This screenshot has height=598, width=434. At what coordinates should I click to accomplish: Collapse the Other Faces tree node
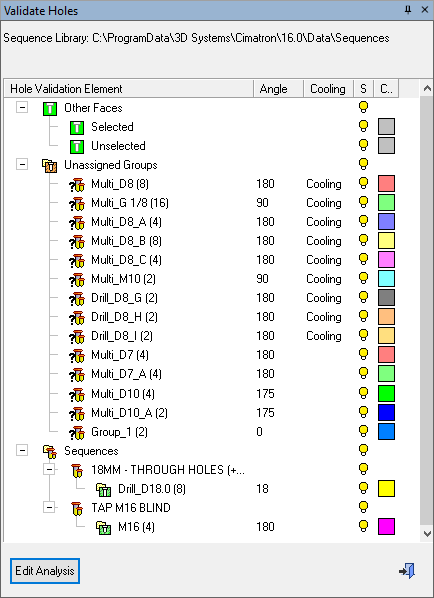pyautogui.click(x=22, y=108)
